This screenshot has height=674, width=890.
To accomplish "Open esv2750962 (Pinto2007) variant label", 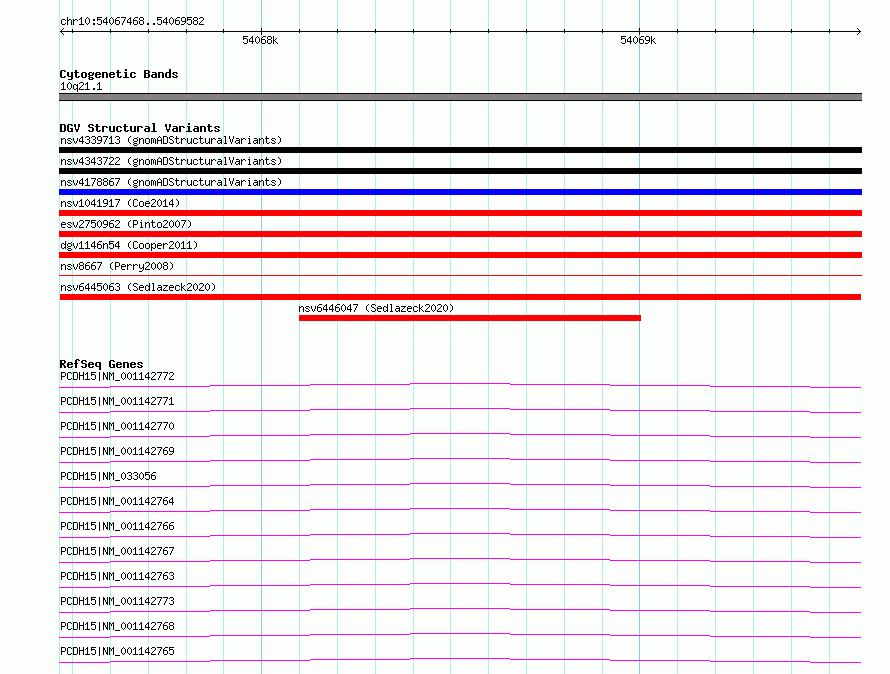I will coord(126,224).
